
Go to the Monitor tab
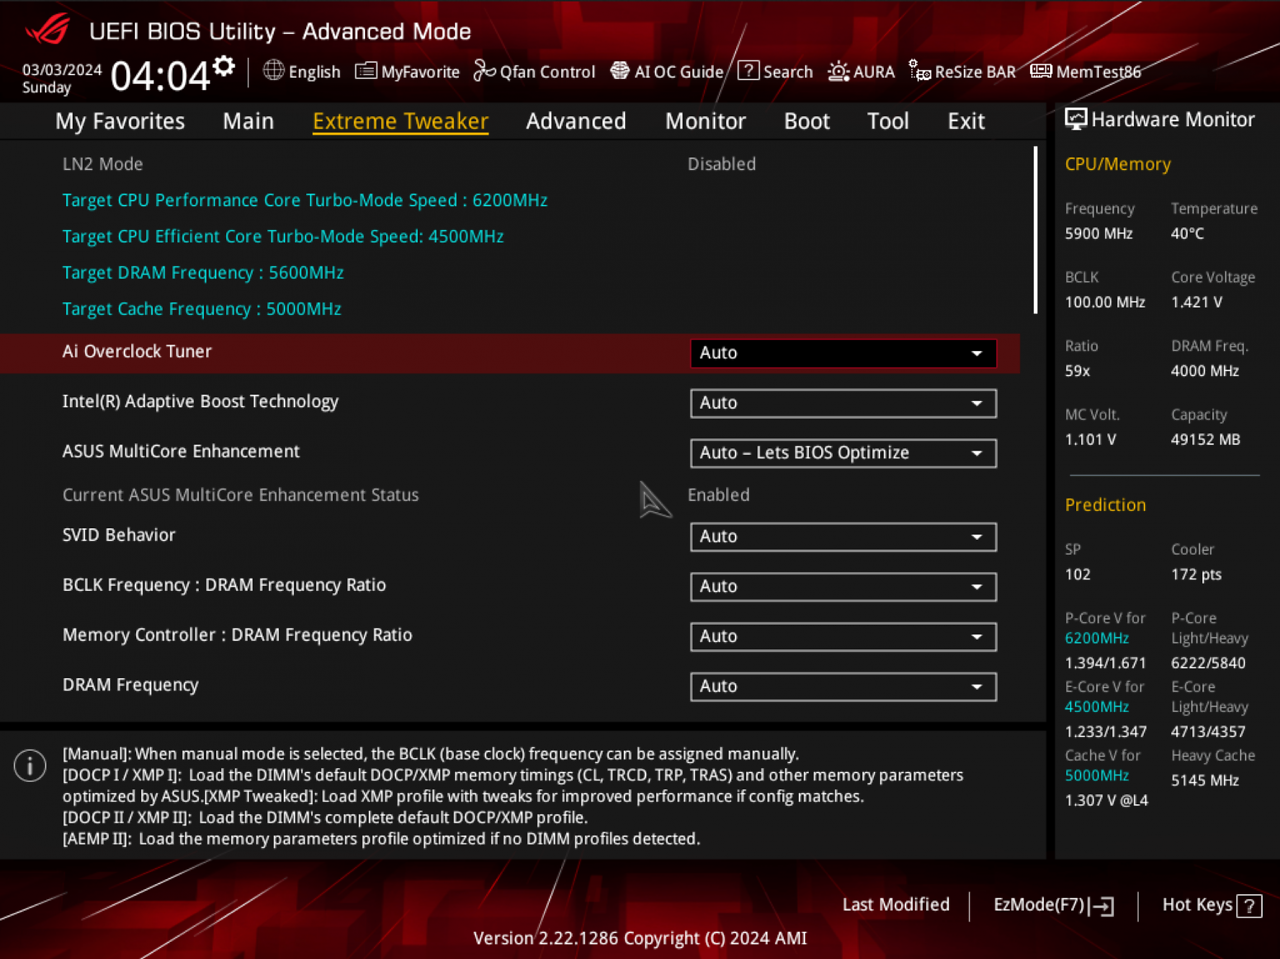point(705,121)
